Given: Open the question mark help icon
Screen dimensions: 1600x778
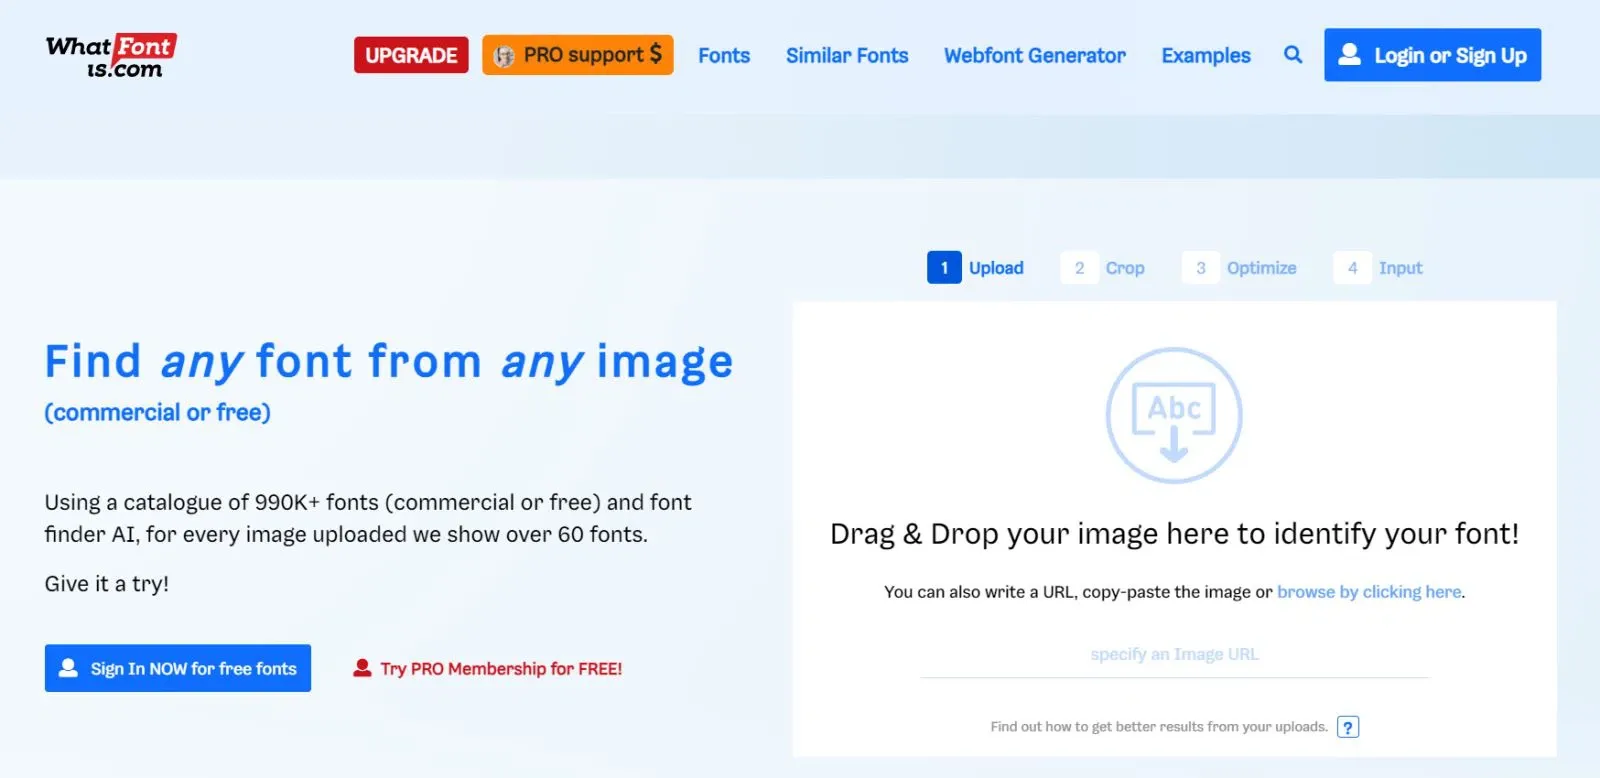Looking at the screenshot, I should point(1348,727).
